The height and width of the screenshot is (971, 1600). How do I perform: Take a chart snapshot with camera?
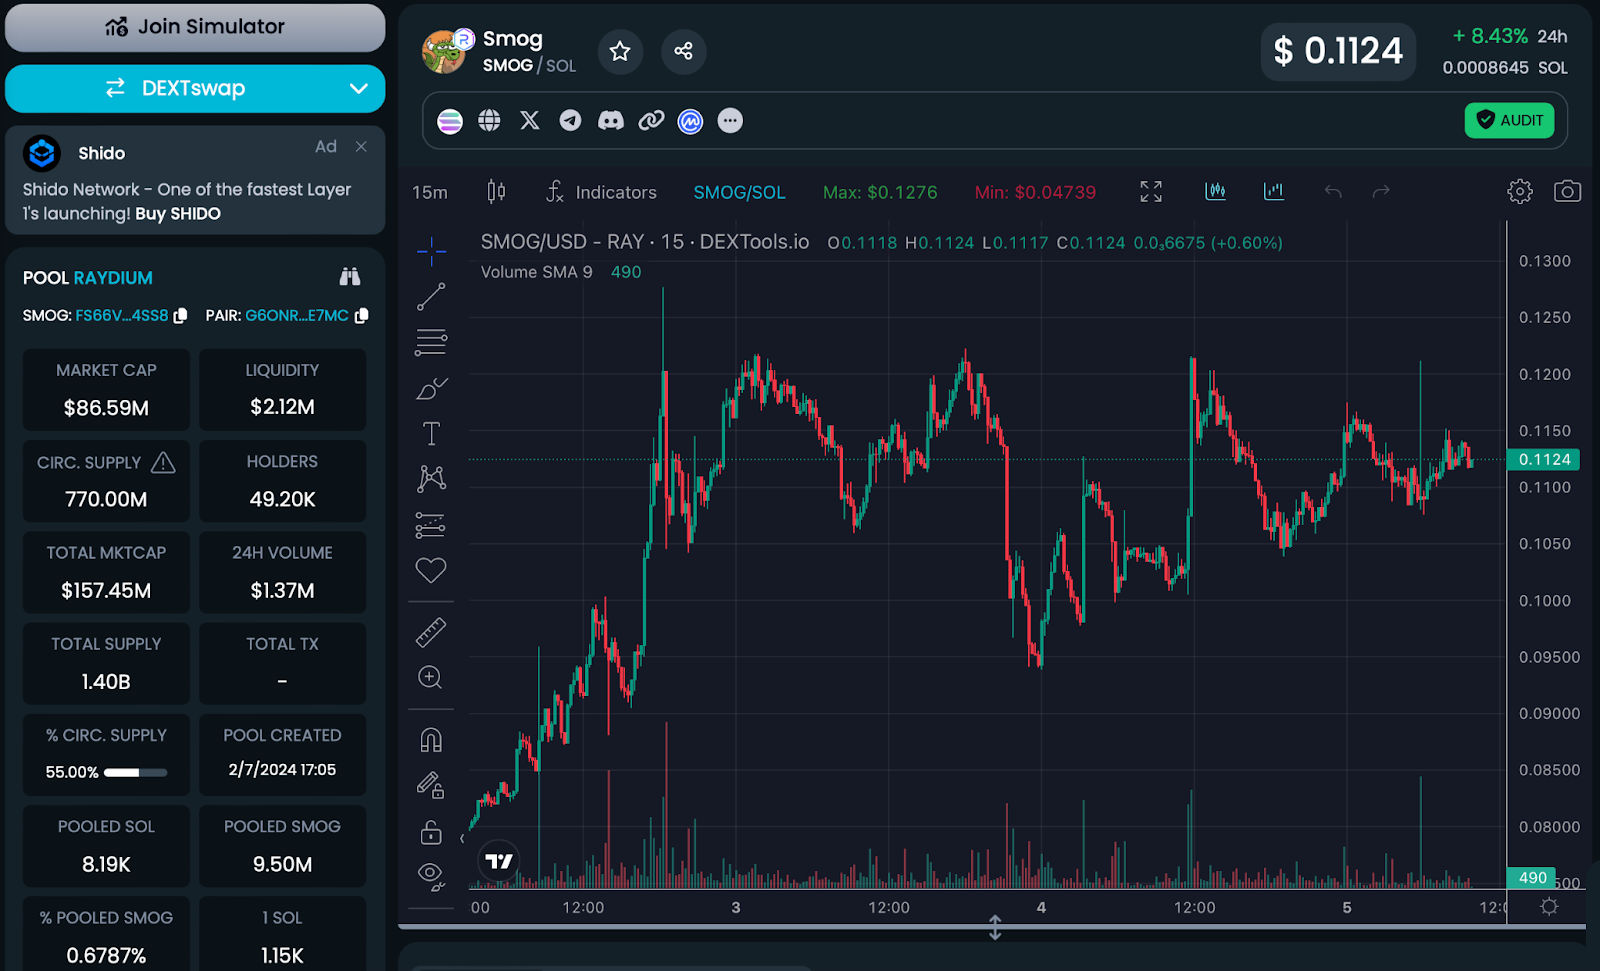point(1567,191)
